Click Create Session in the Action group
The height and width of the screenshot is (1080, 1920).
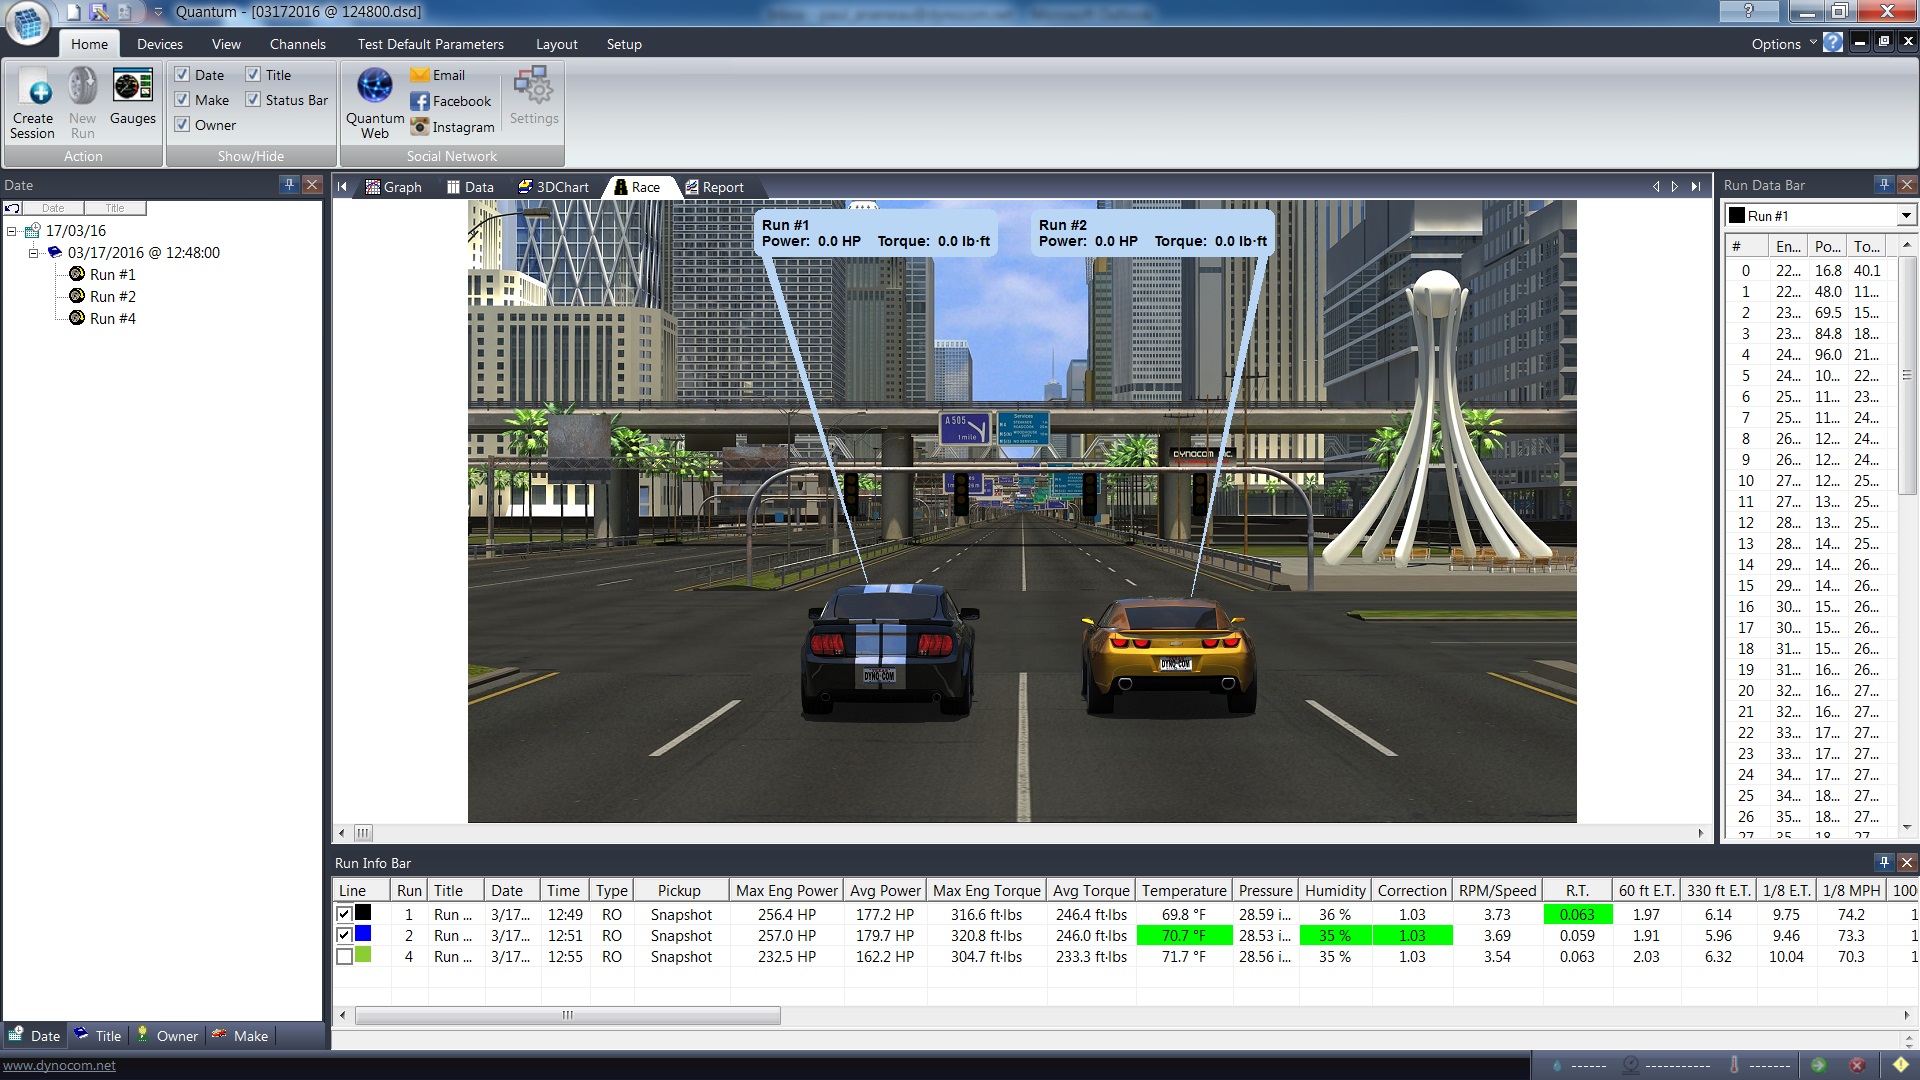[33, 103]
